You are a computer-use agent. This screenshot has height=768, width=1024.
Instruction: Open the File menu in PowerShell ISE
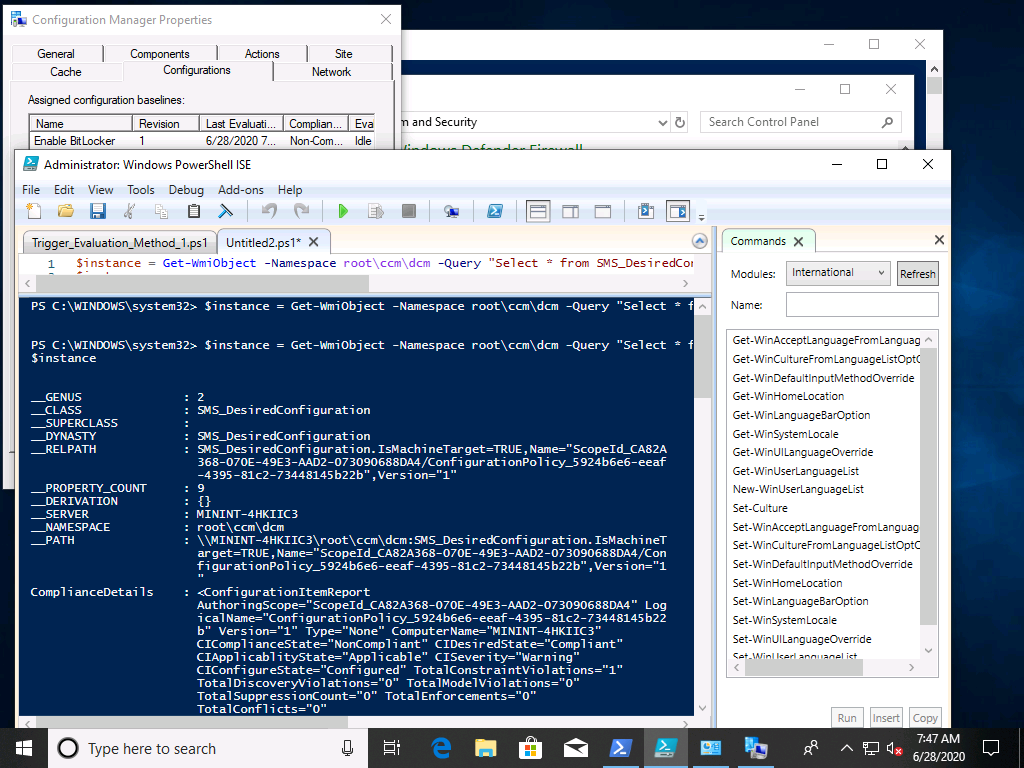click(x=31, y=190)
